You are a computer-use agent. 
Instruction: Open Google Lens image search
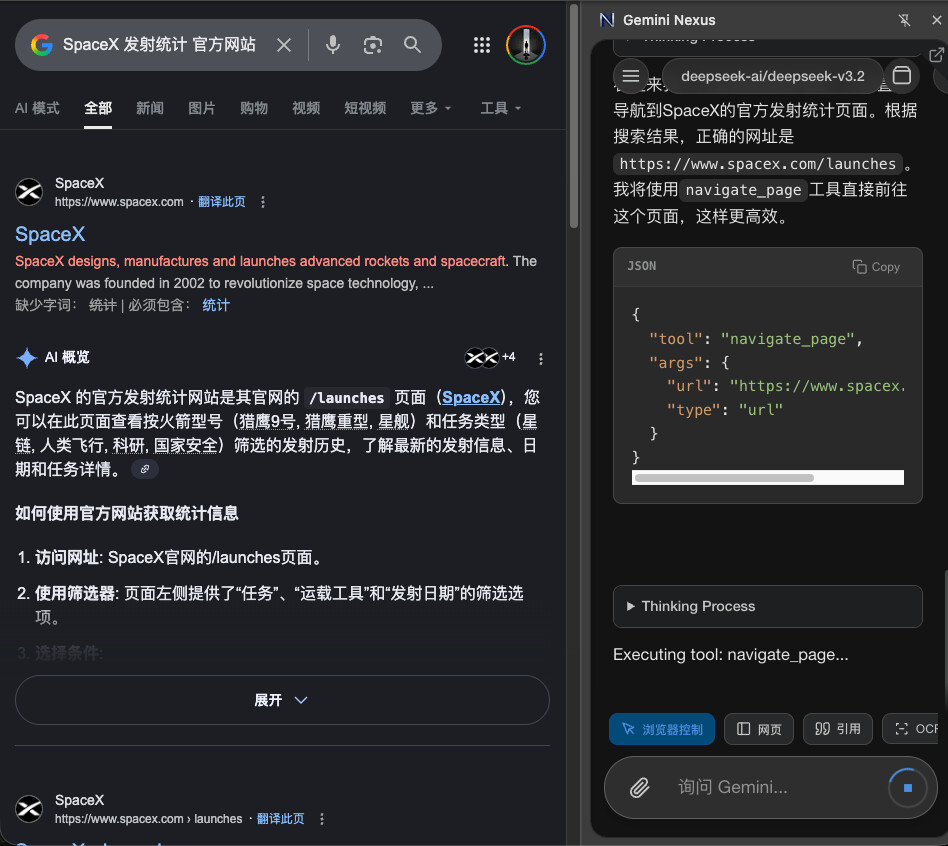(x=372, y=45)
